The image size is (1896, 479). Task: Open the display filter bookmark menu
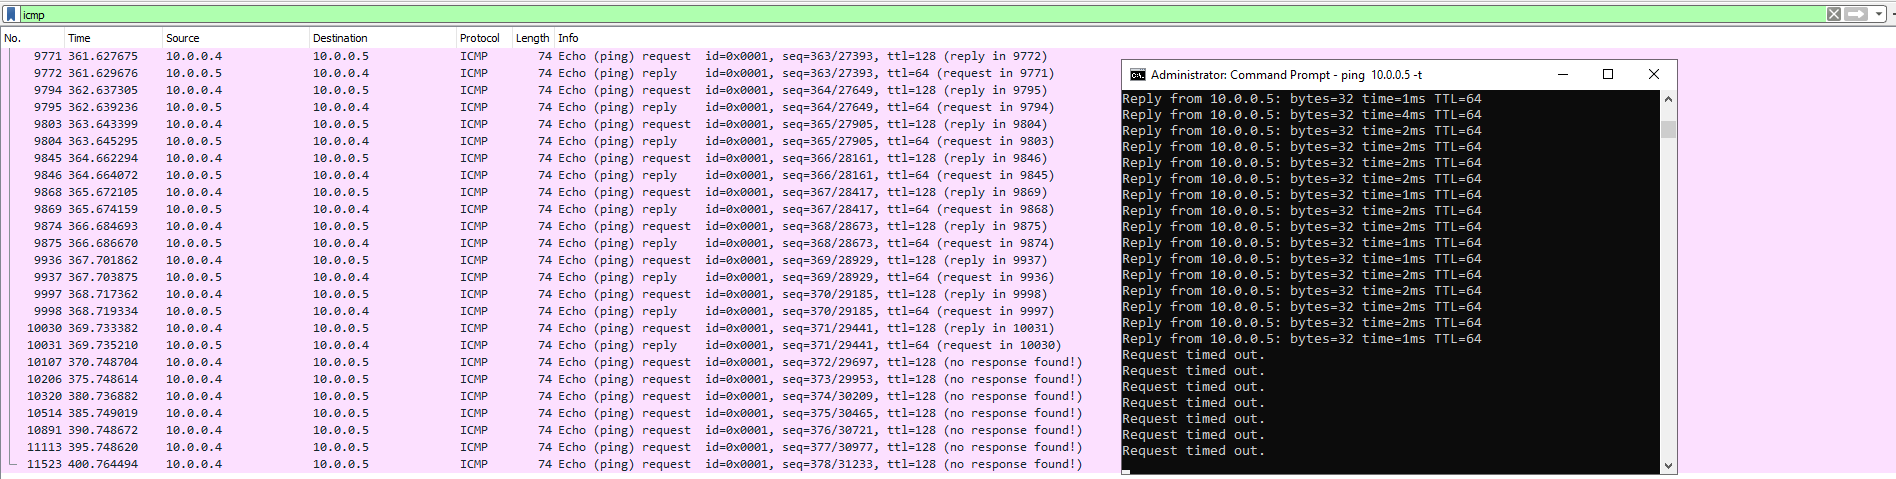pyautogui.click(x=12, y=14)
